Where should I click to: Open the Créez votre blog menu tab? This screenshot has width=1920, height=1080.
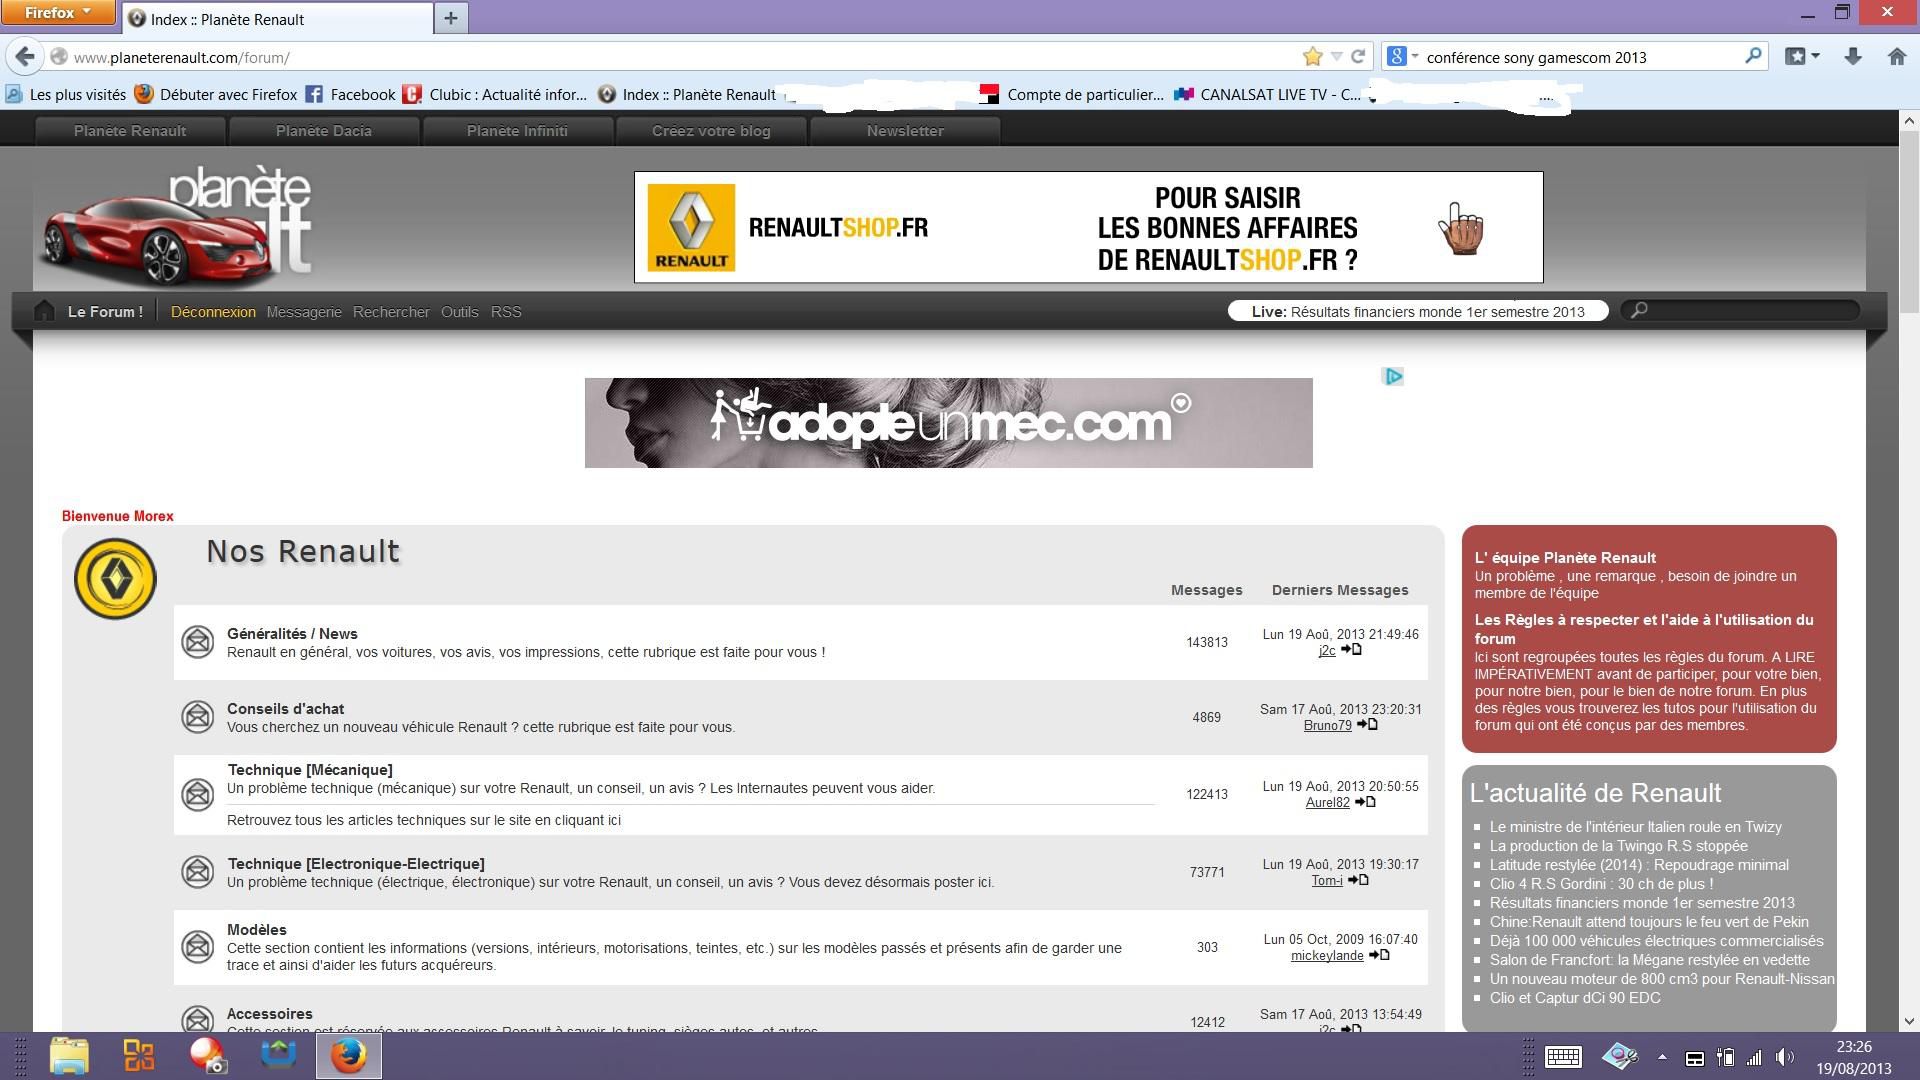tap(711, 131)
